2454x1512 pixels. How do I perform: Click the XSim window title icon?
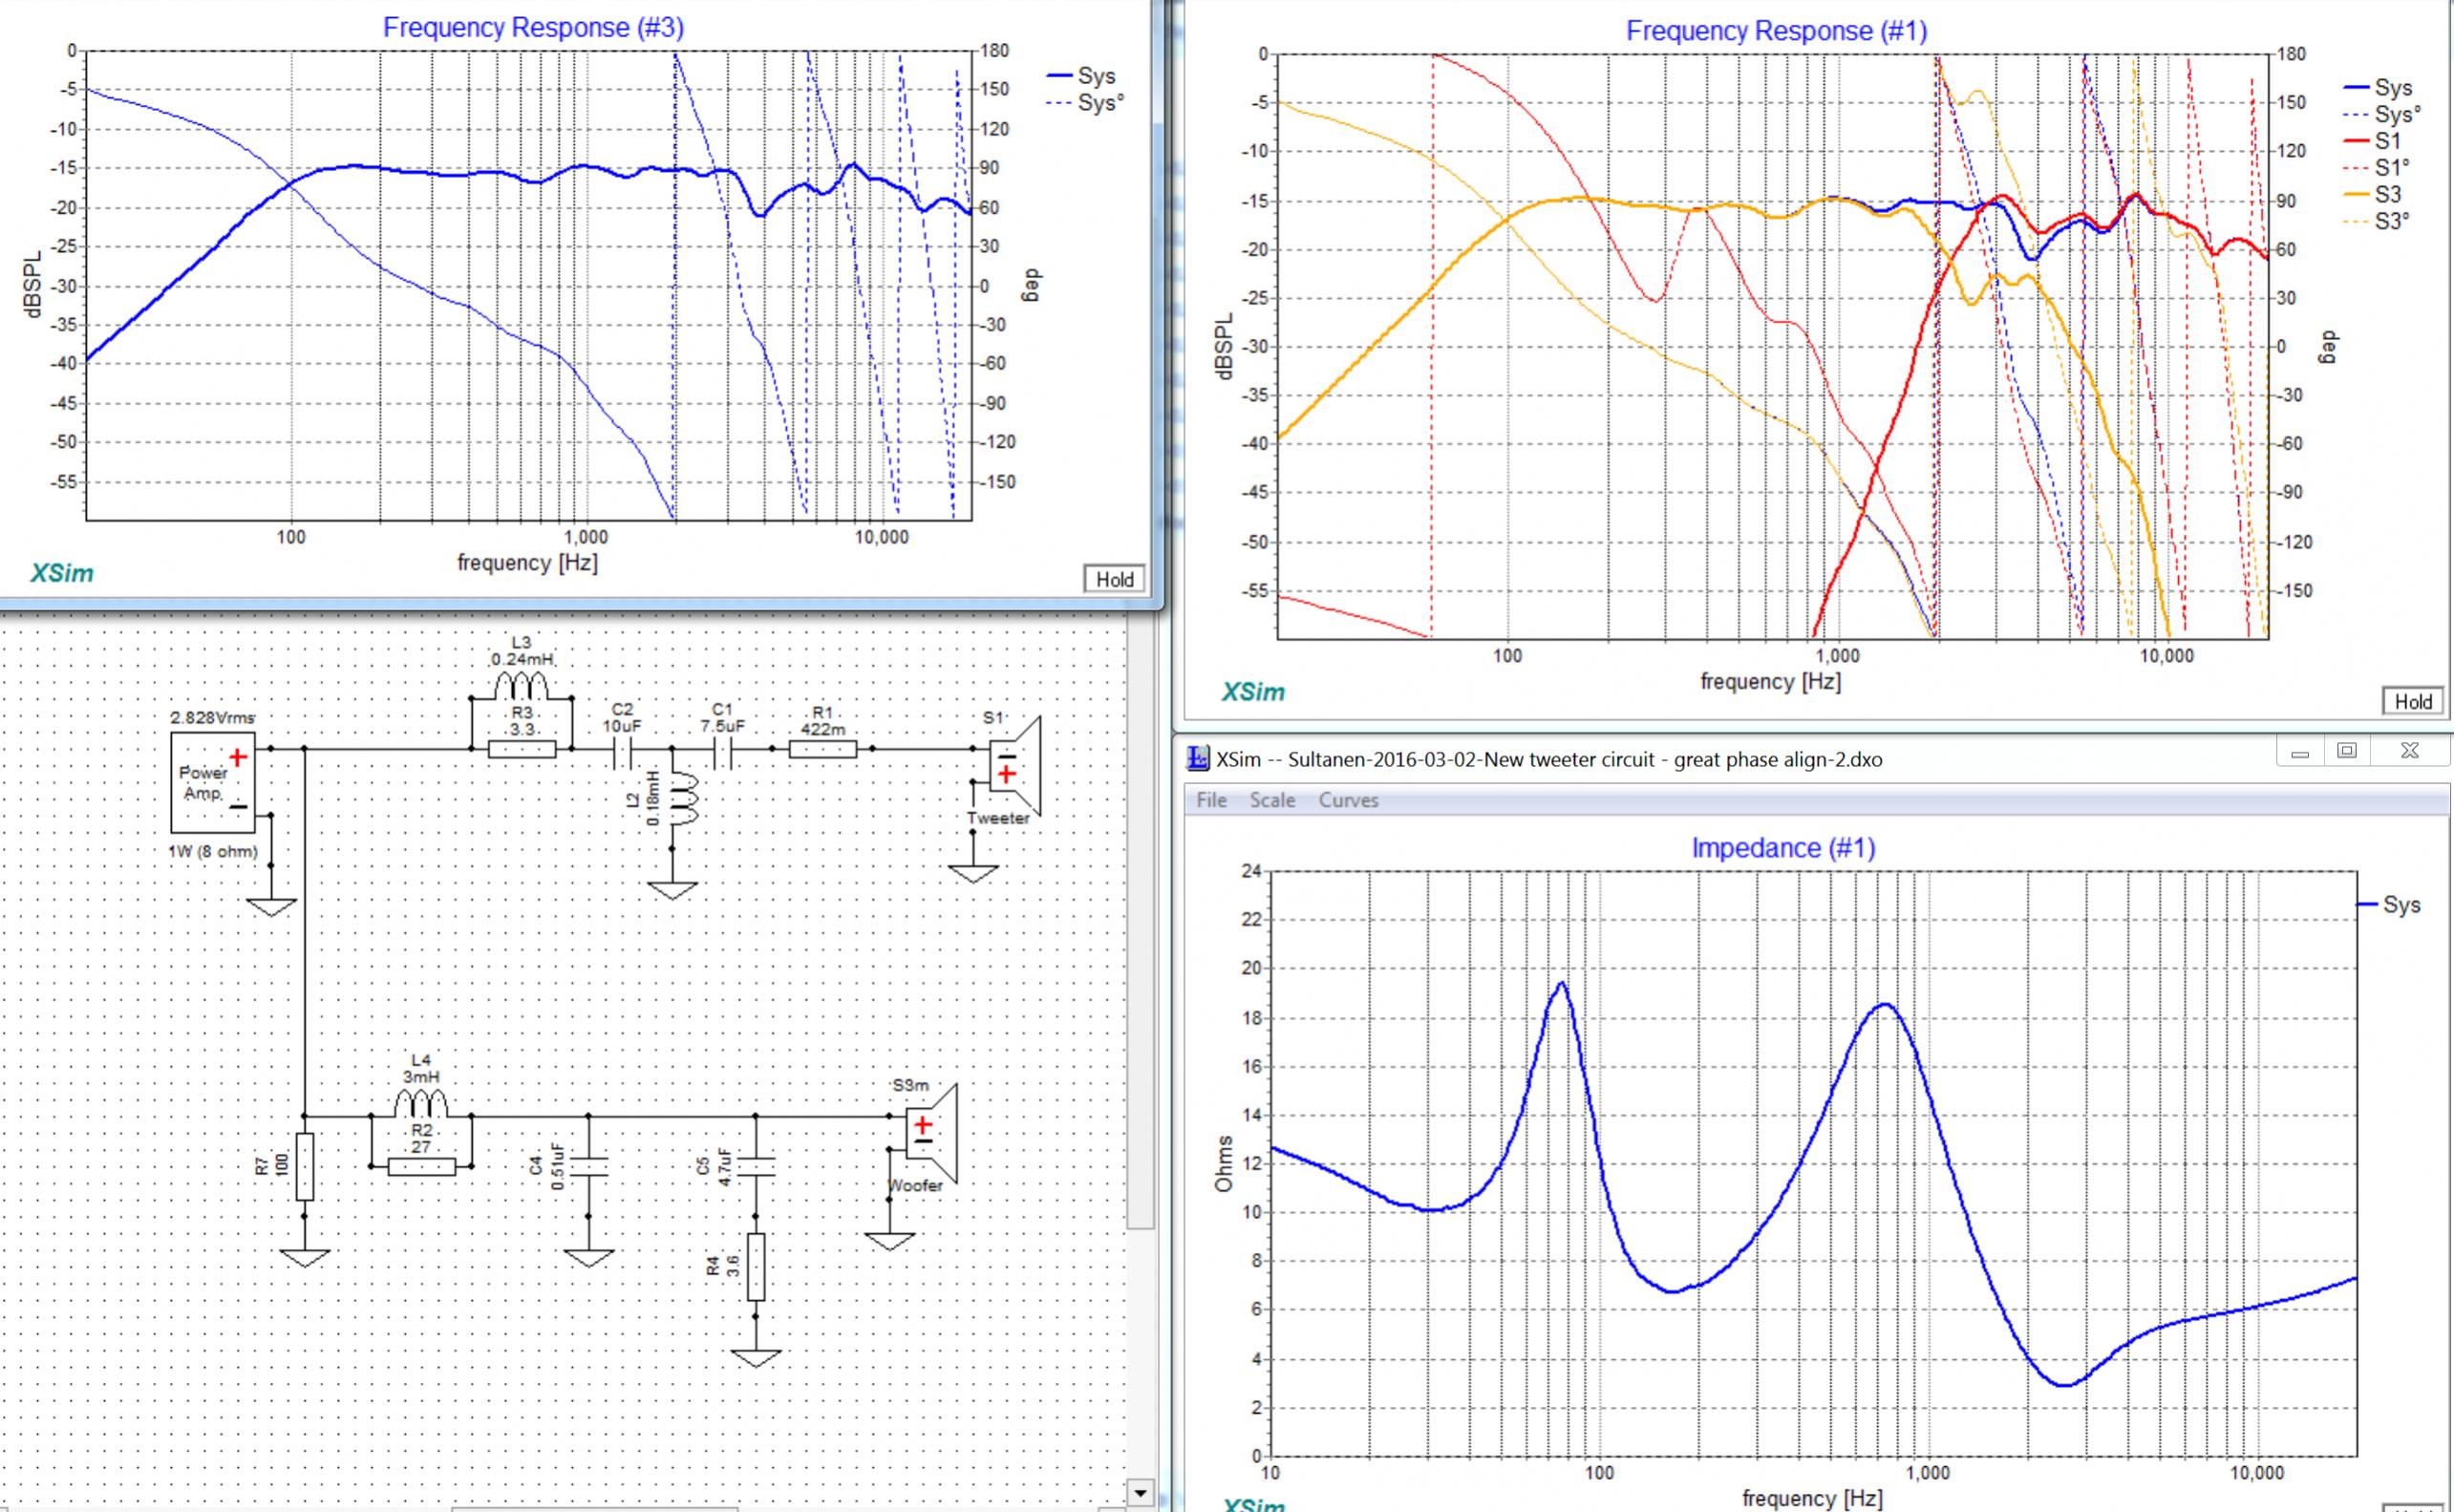click(1197, 758)
